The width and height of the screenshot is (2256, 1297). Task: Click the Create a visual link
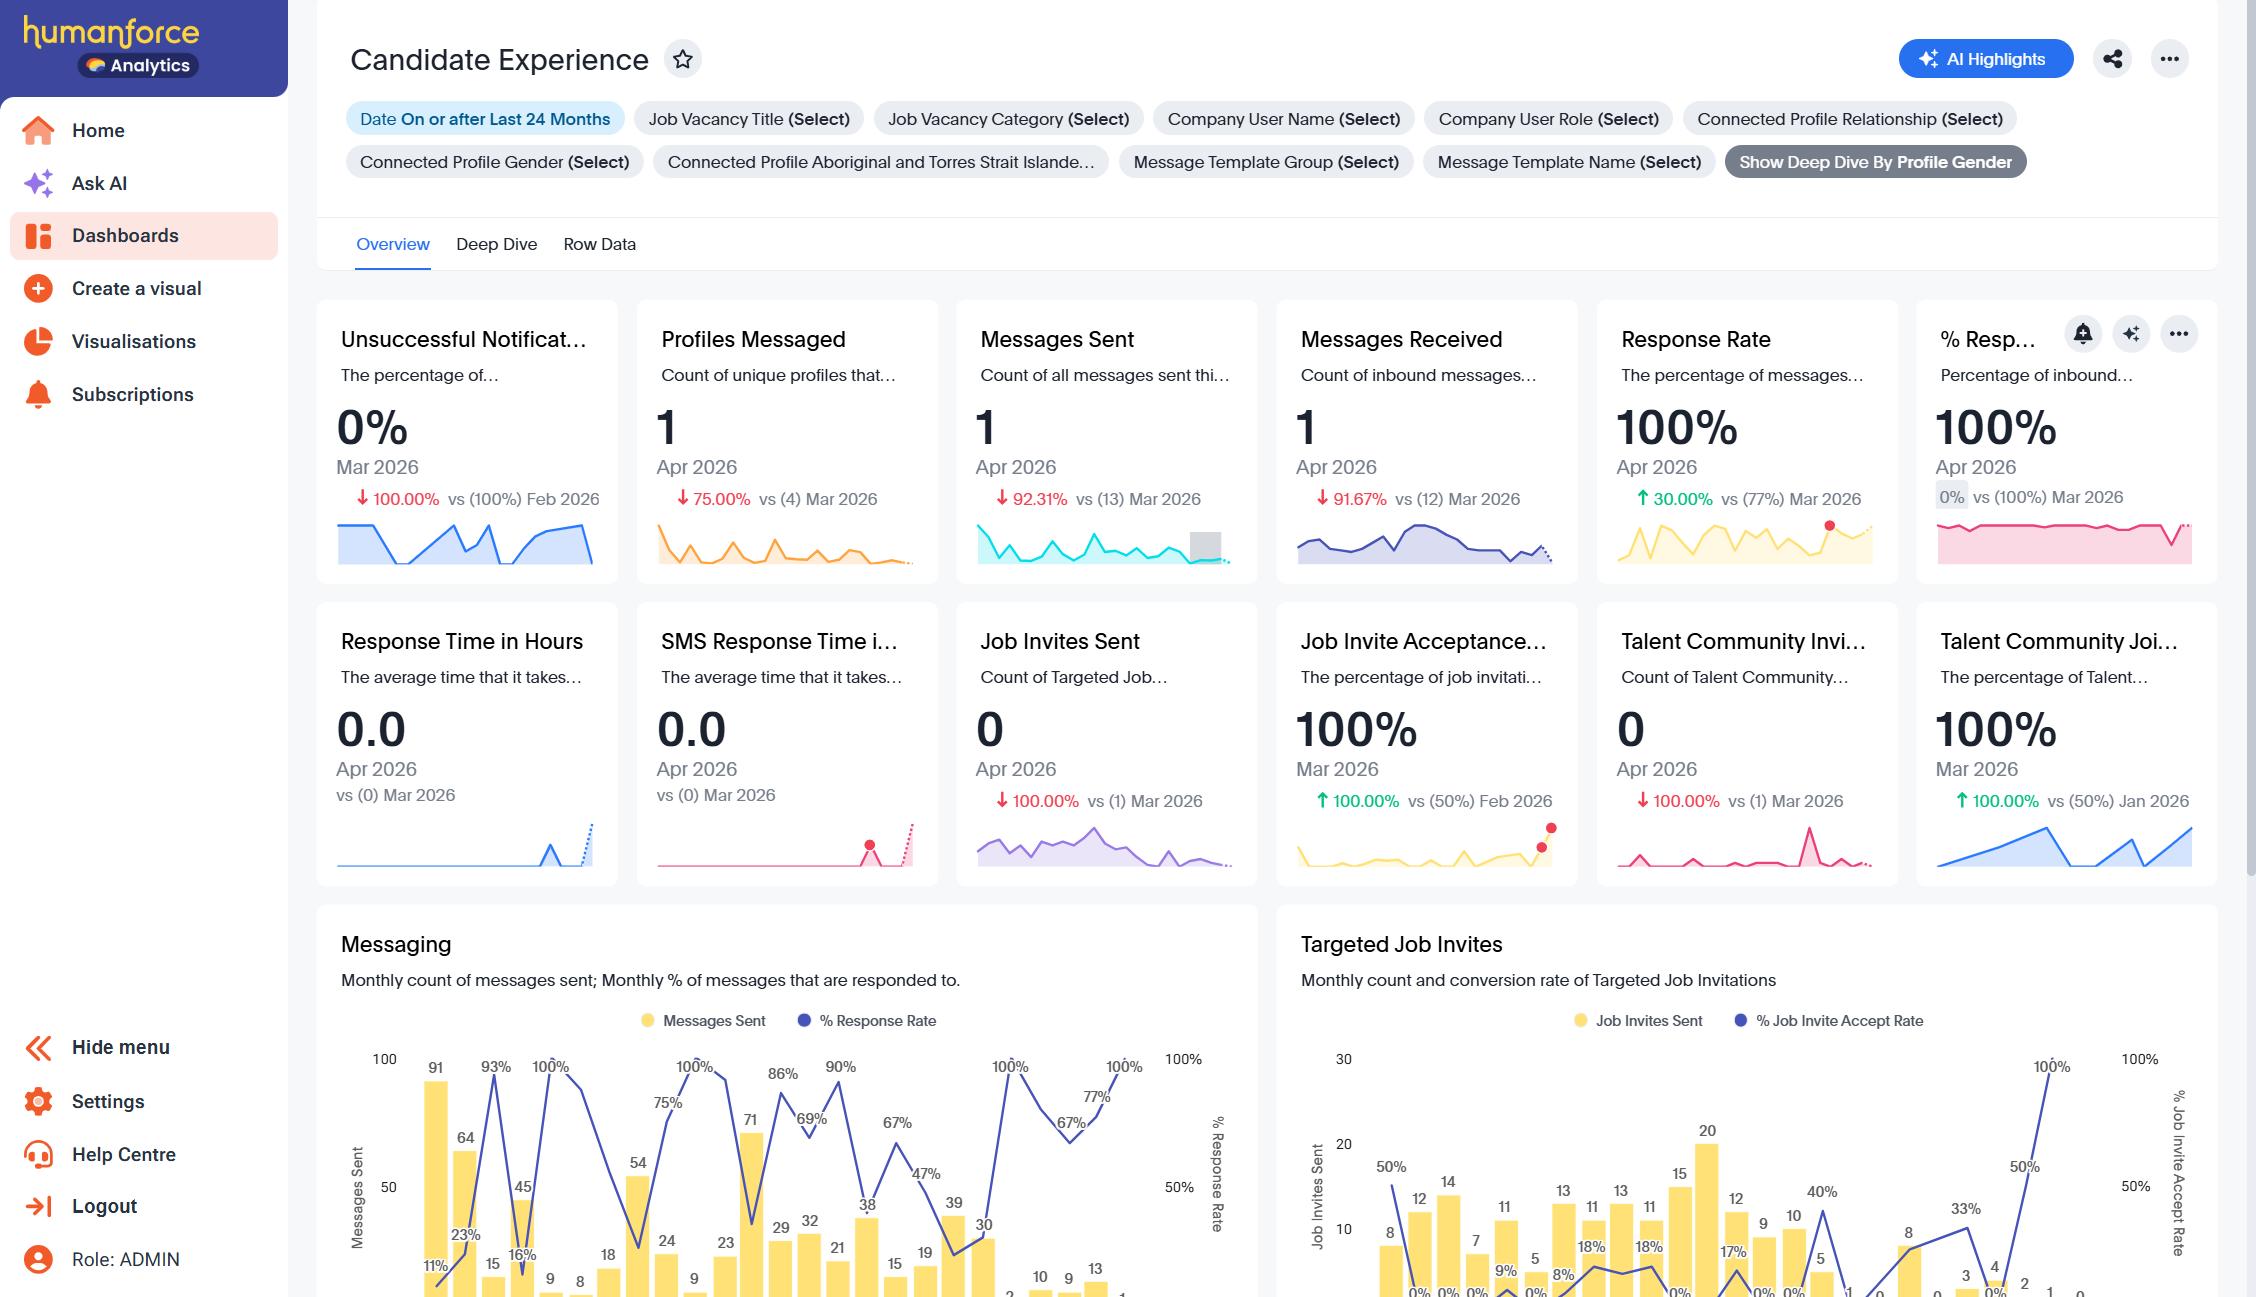137,289
